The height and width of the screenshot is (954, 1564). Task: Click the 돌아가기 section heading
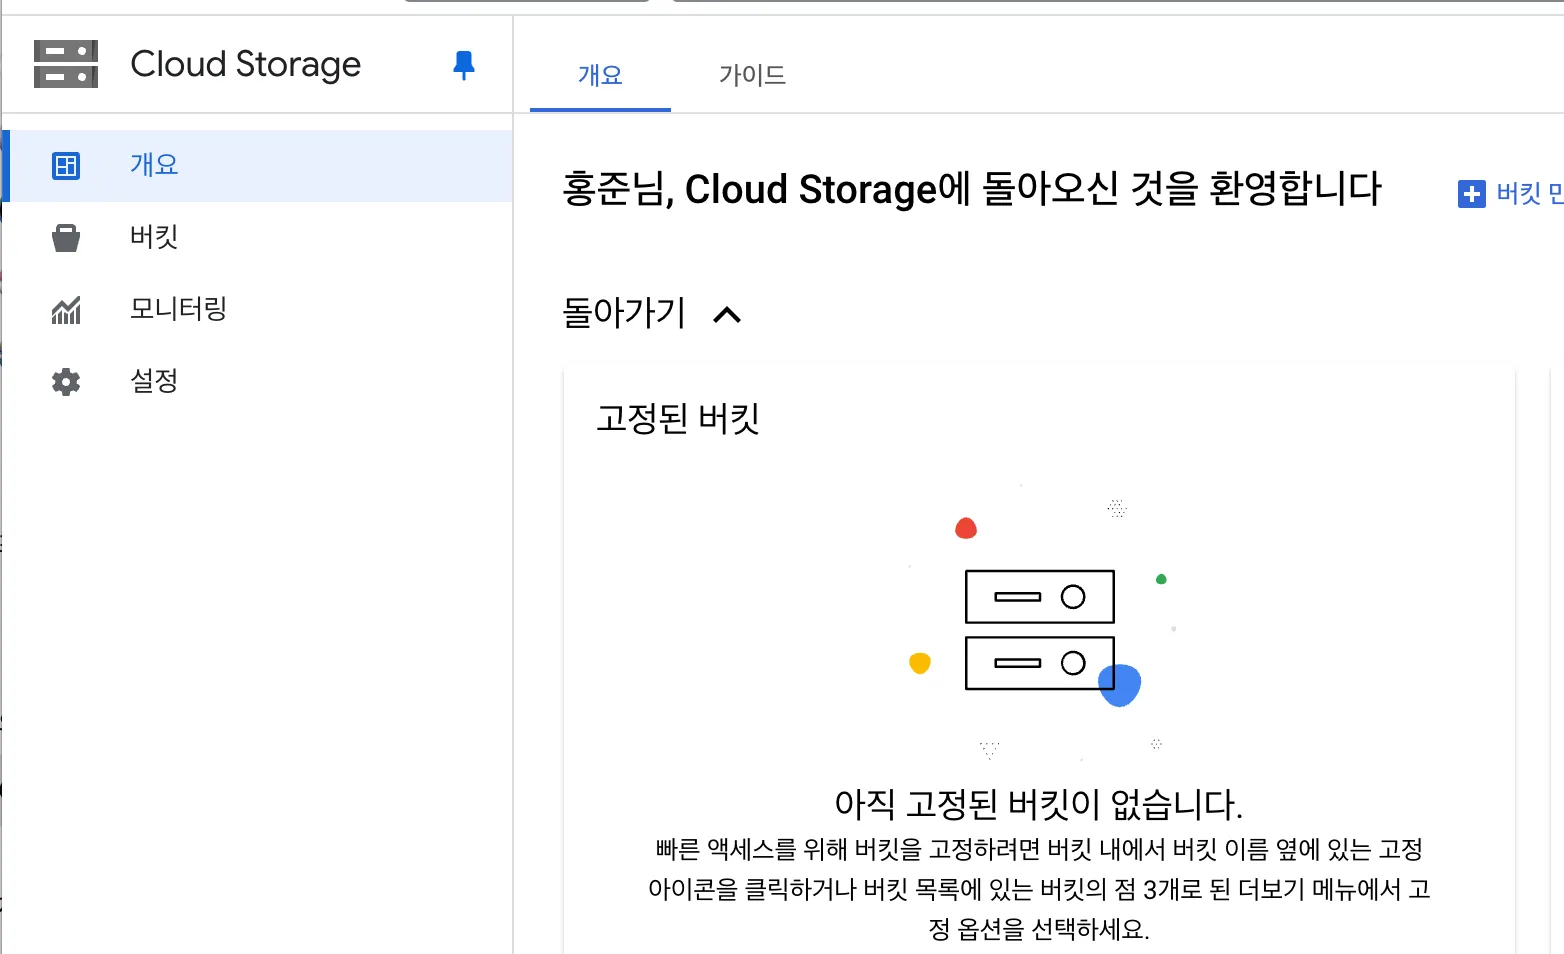(x=624, y=313)
